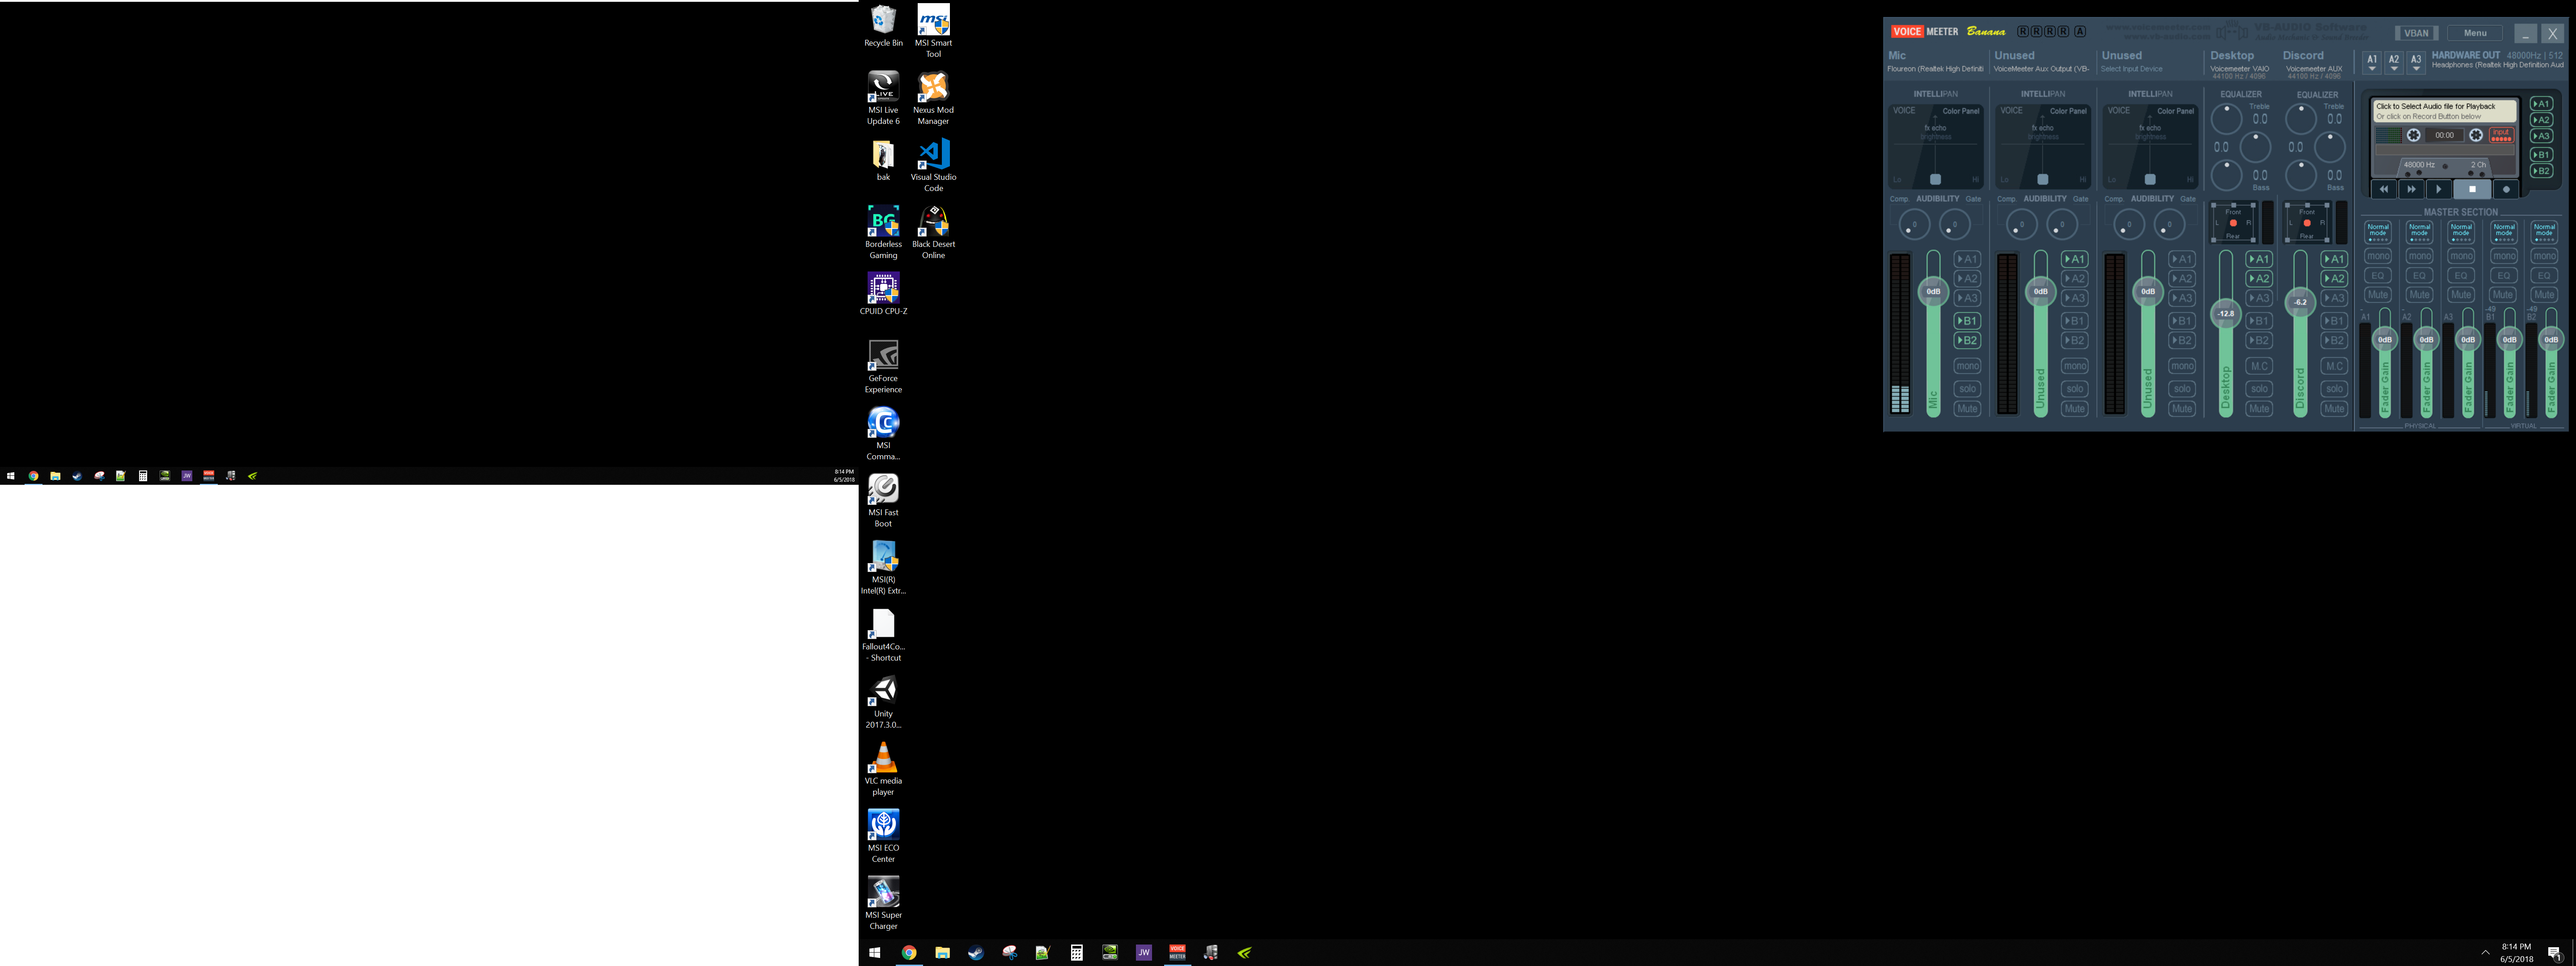Open Steam from the larger taskbar

975,953
